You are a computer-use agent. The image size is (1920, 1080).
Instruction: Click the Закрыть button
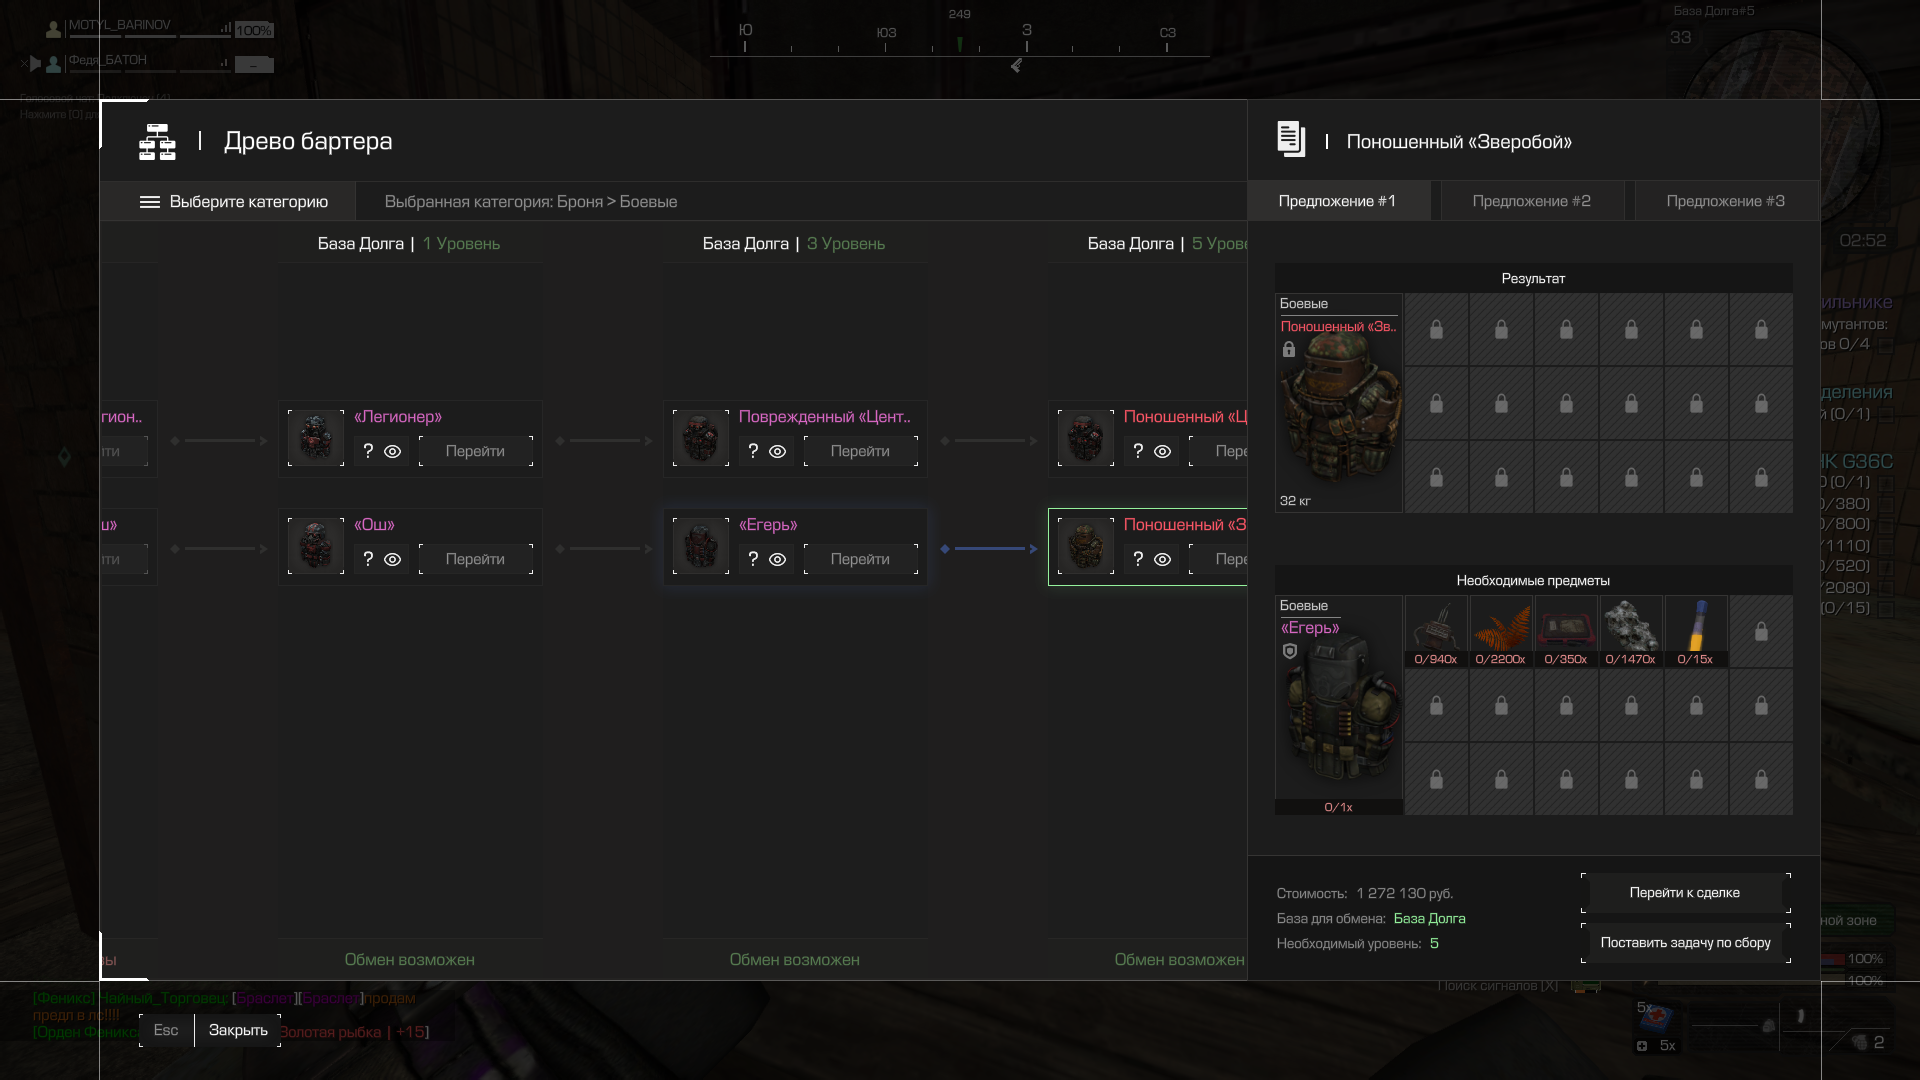coord(238,1030)
